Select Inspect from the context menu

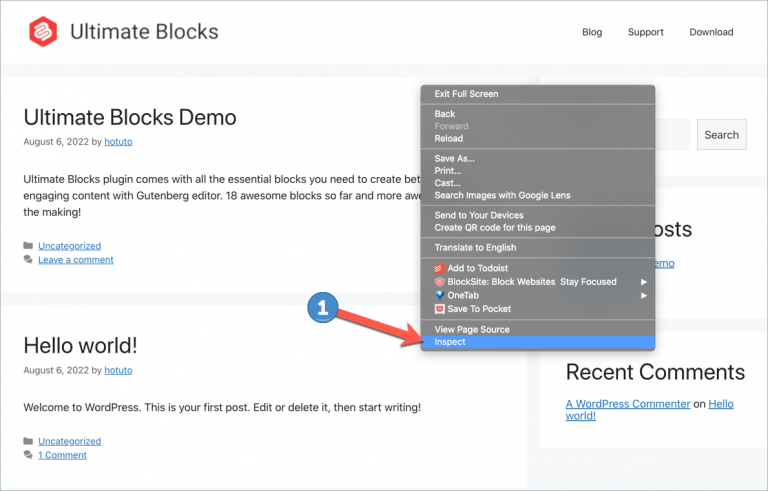tap(450, 342)
